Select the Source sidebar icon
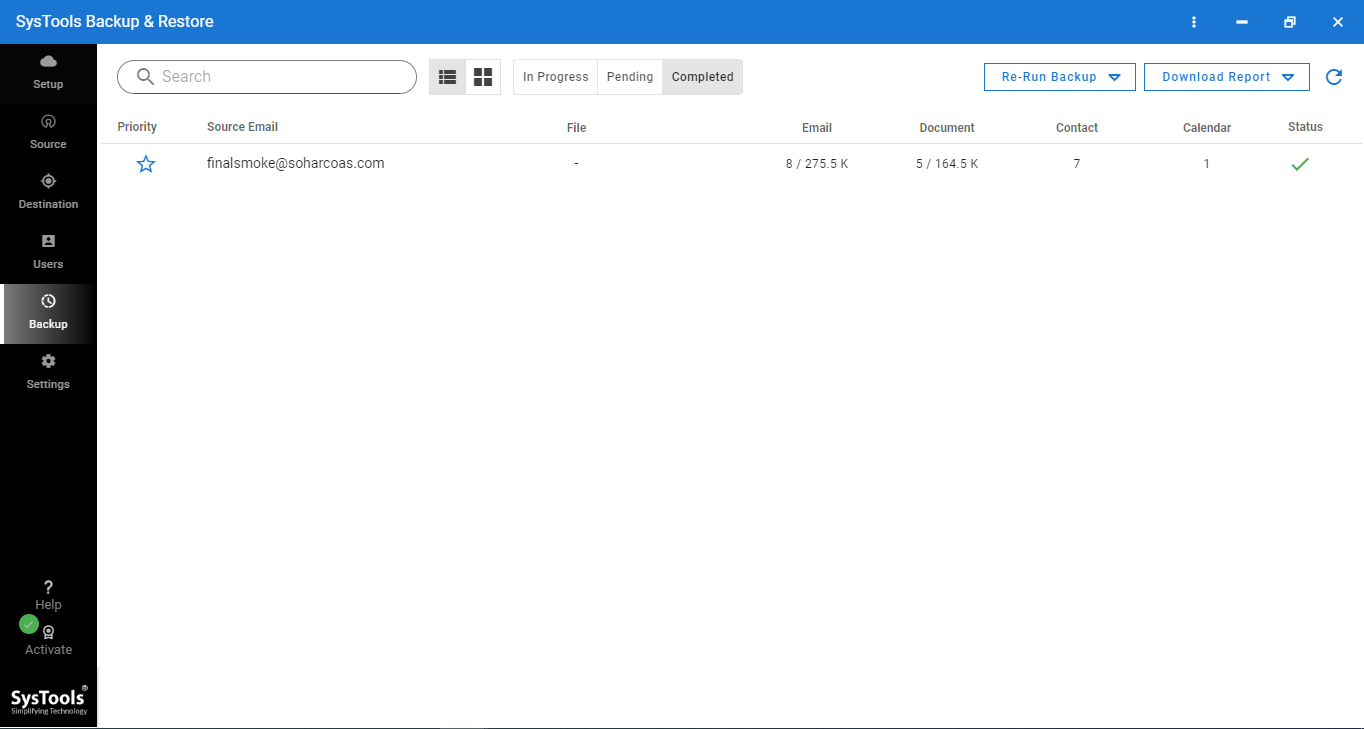The width and height of the screenshot is (1364, 729). [47, 131]
